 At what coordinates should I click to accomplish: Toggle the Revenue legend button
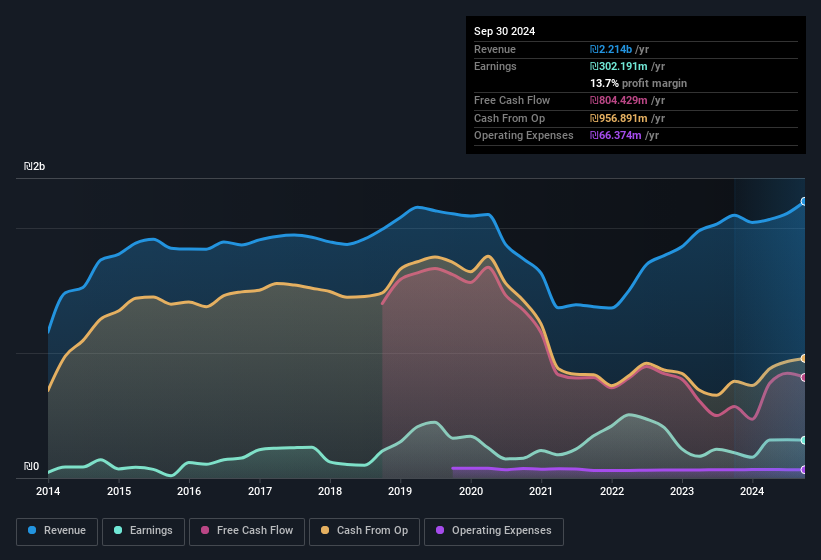pos(57,532)
